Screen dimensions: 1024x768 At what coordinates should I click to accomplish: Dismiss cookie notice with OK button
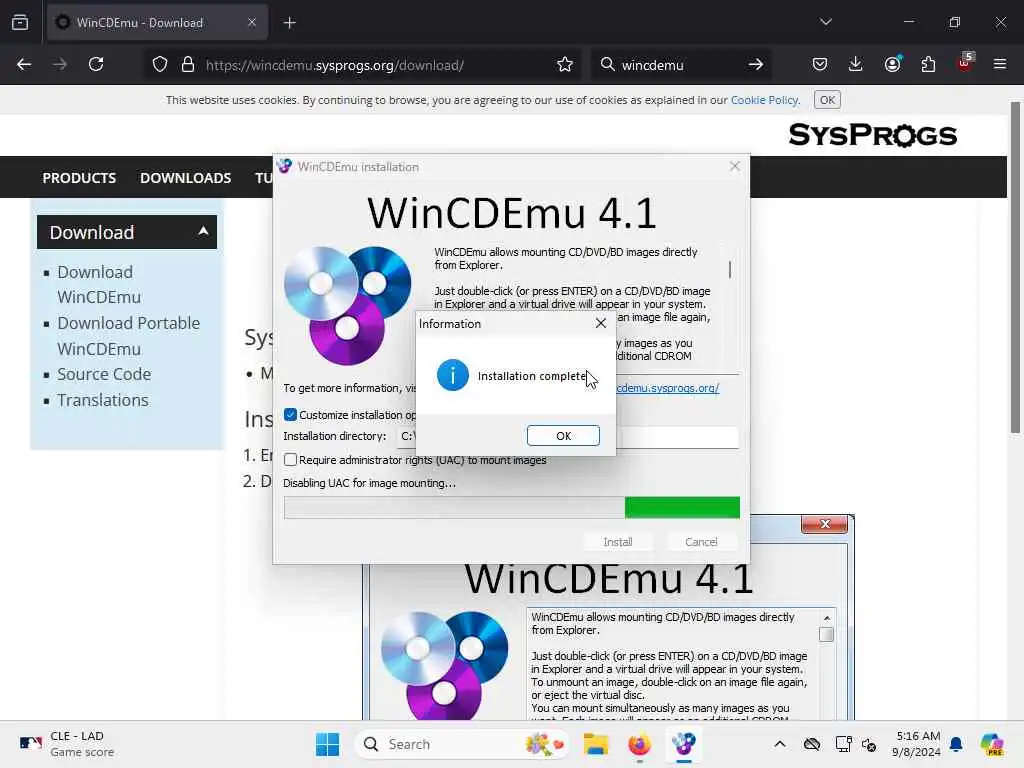coord(827,100)
